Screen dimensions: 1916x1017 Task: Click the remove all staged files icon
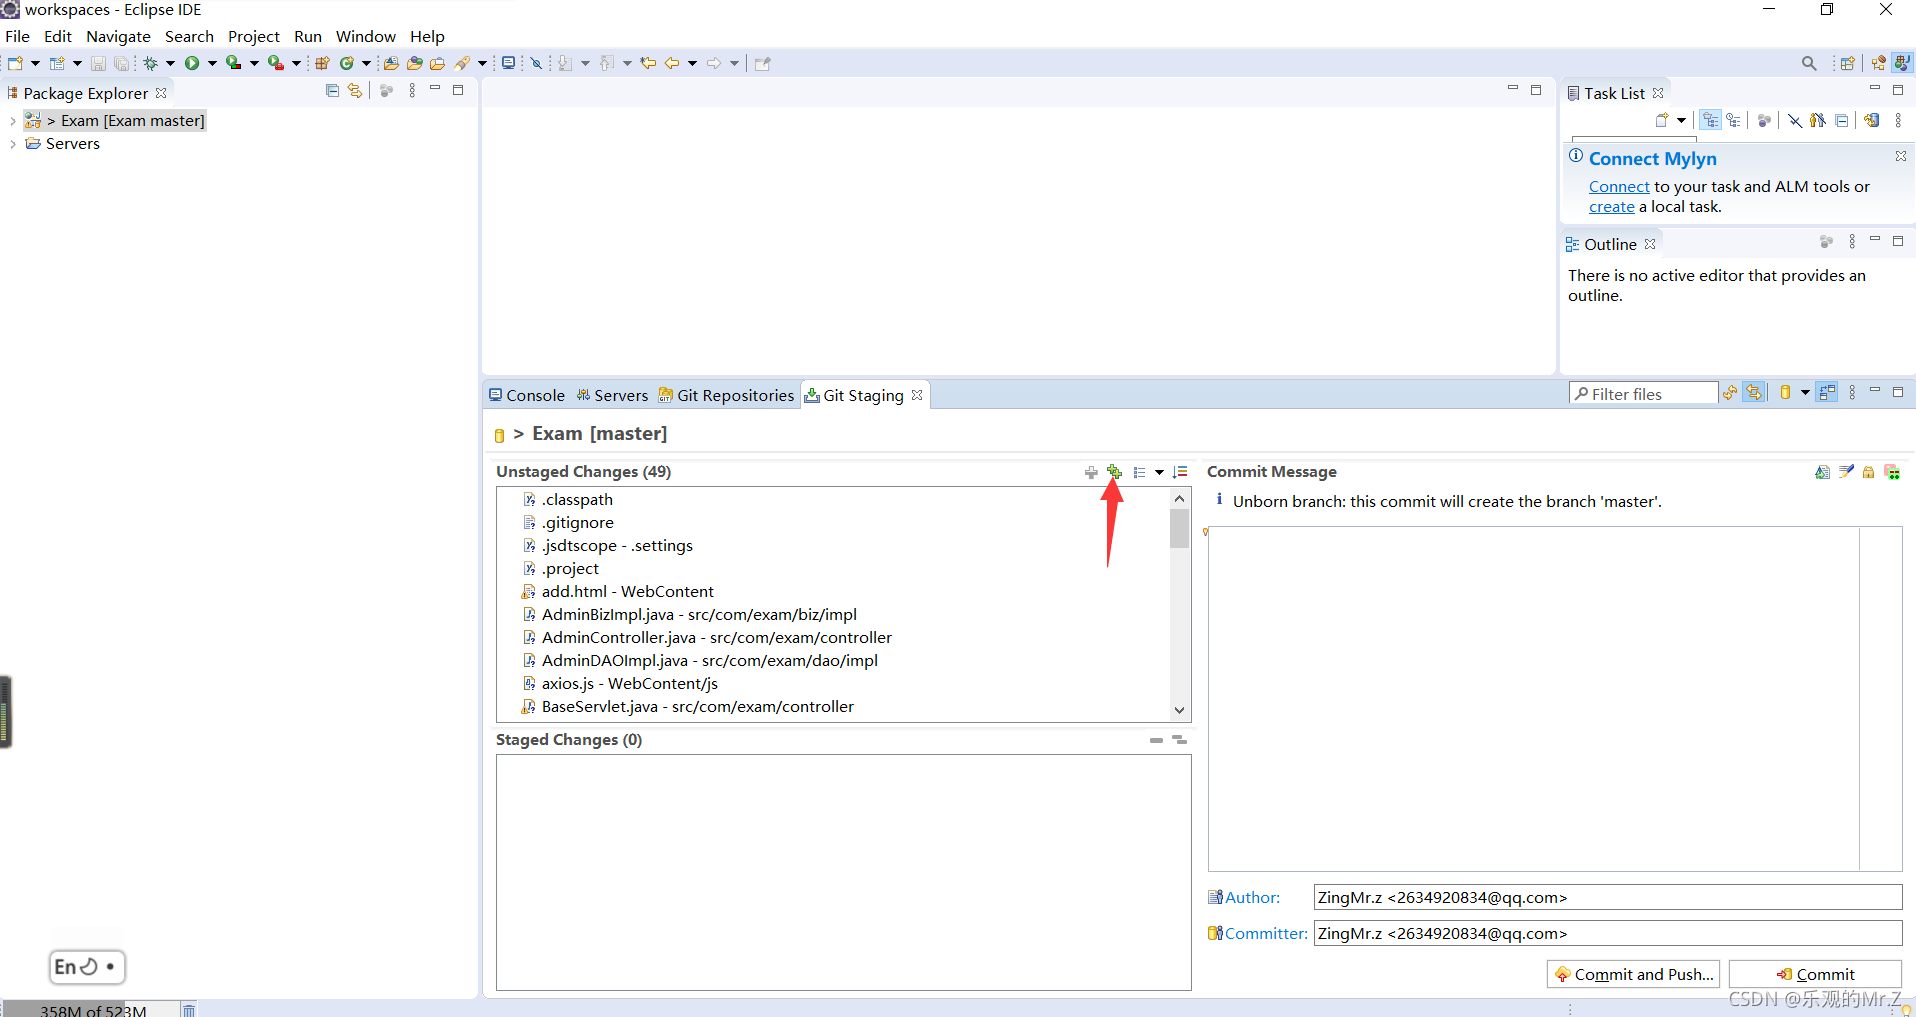pos(1180,740)
